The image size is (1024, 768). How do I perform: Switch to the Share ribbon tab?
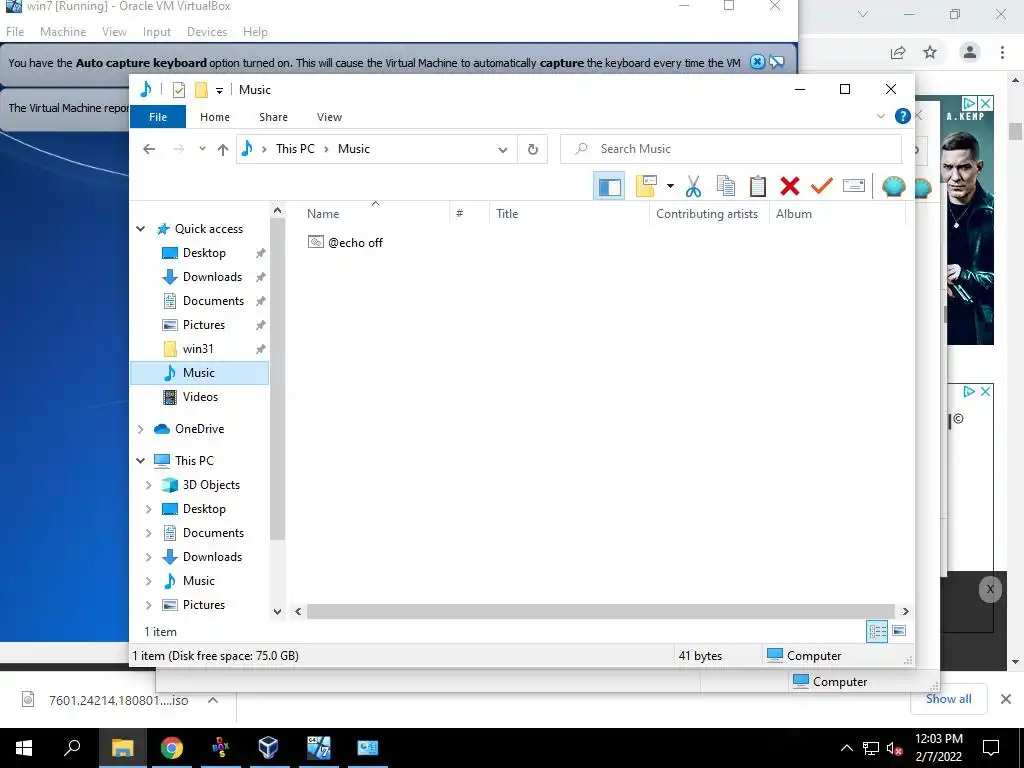pos(273,117)
